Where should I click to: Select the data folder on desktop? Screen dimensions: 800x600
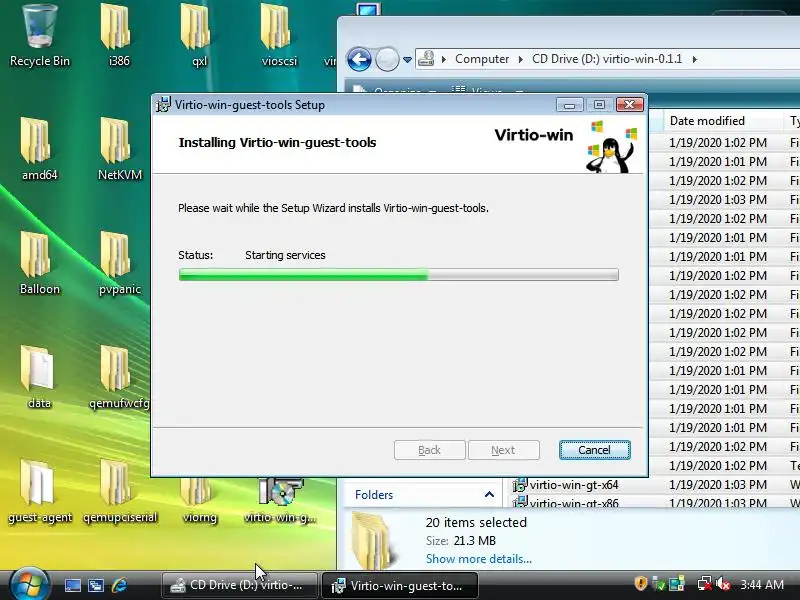[x=39, y=378]
